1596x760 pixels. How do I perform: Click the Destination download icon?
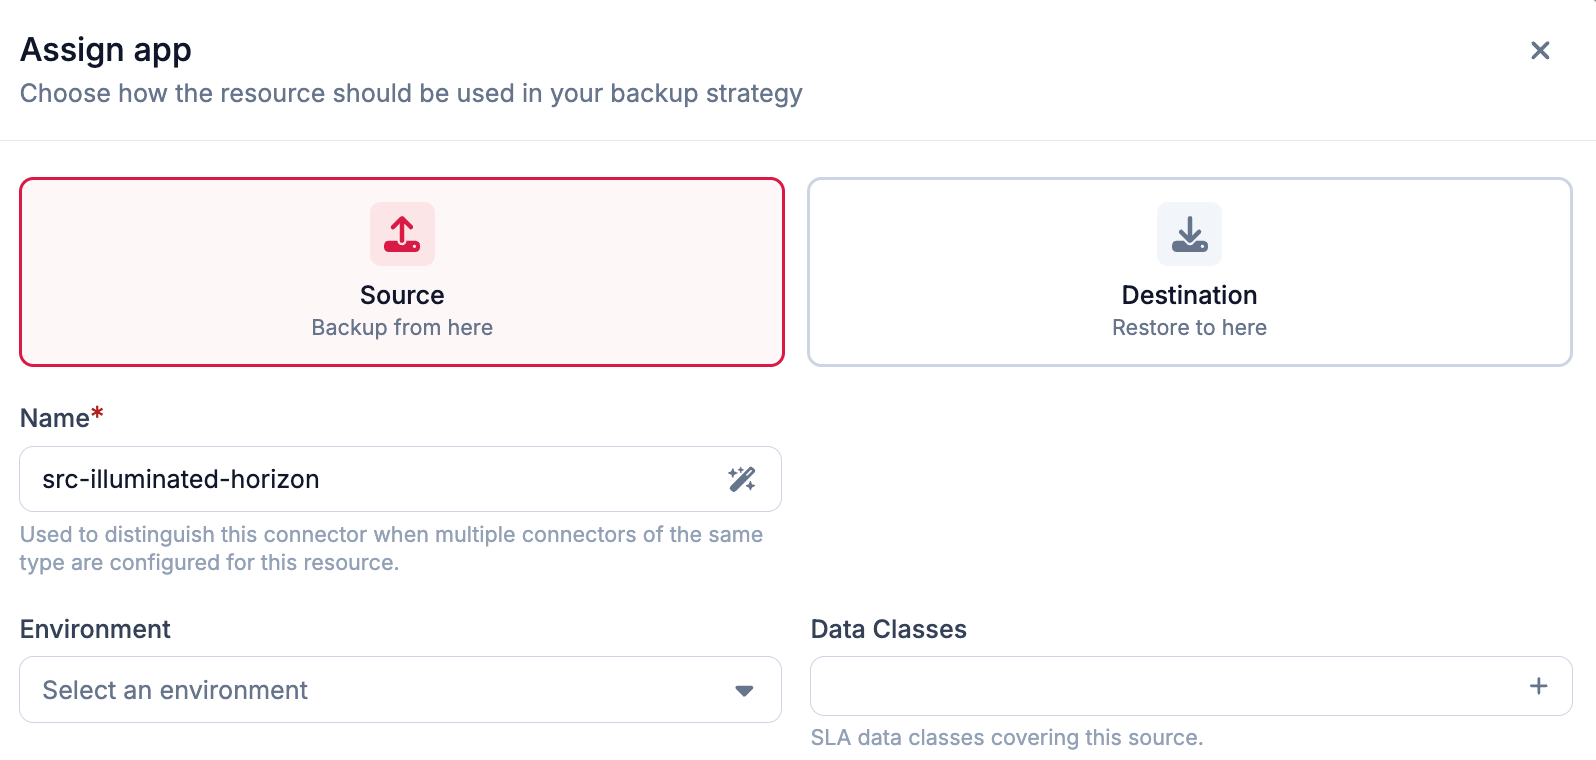[x=1189, y=234]
